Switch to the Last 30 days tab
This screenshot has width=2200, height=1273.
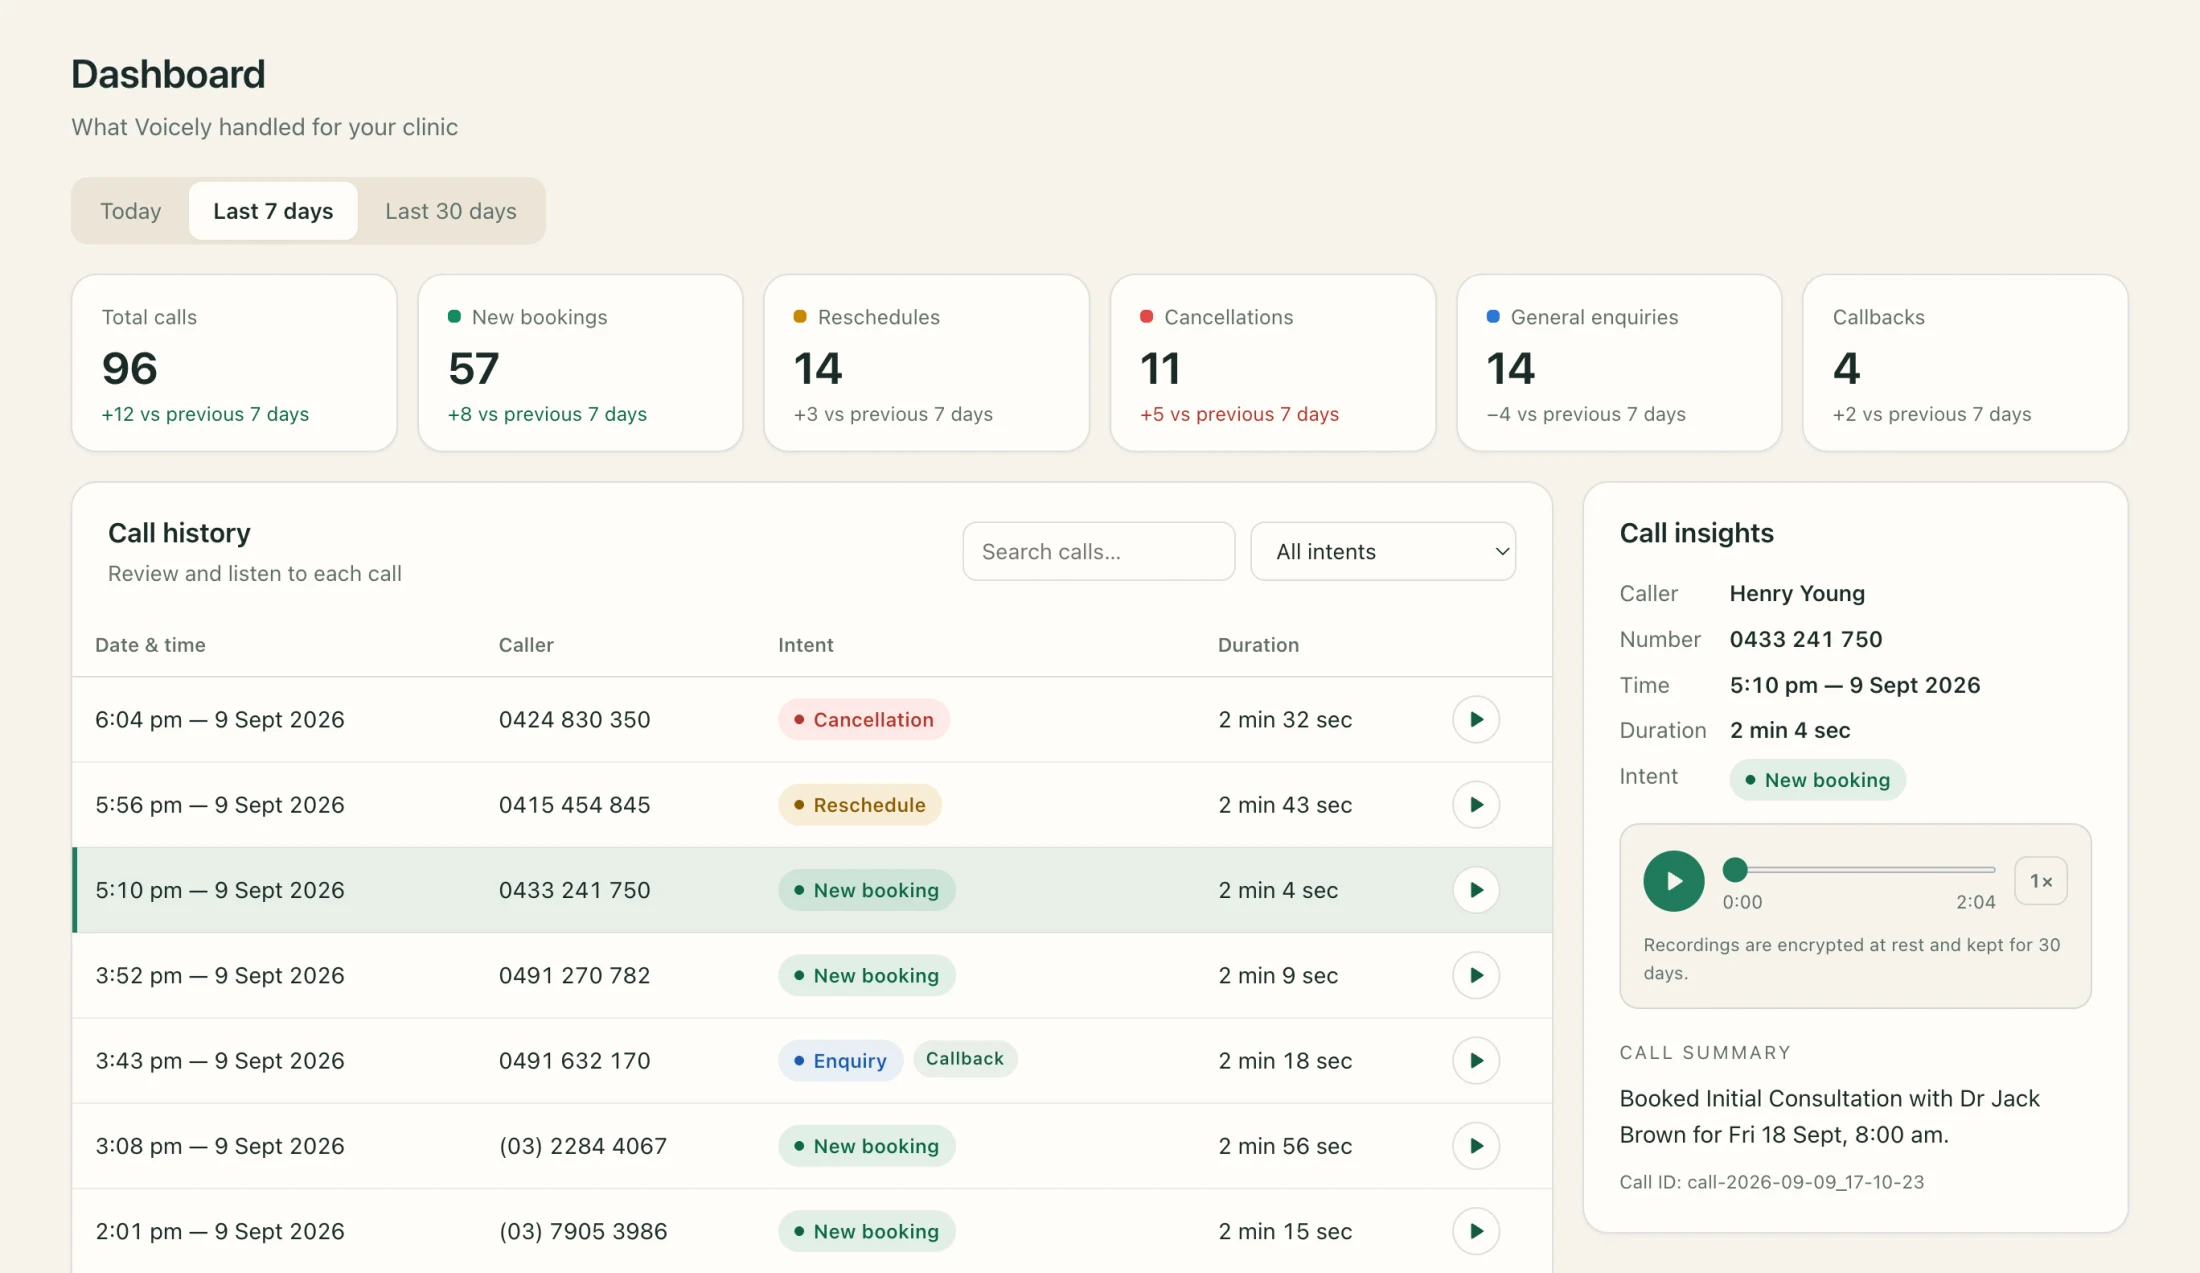(451, 211)
